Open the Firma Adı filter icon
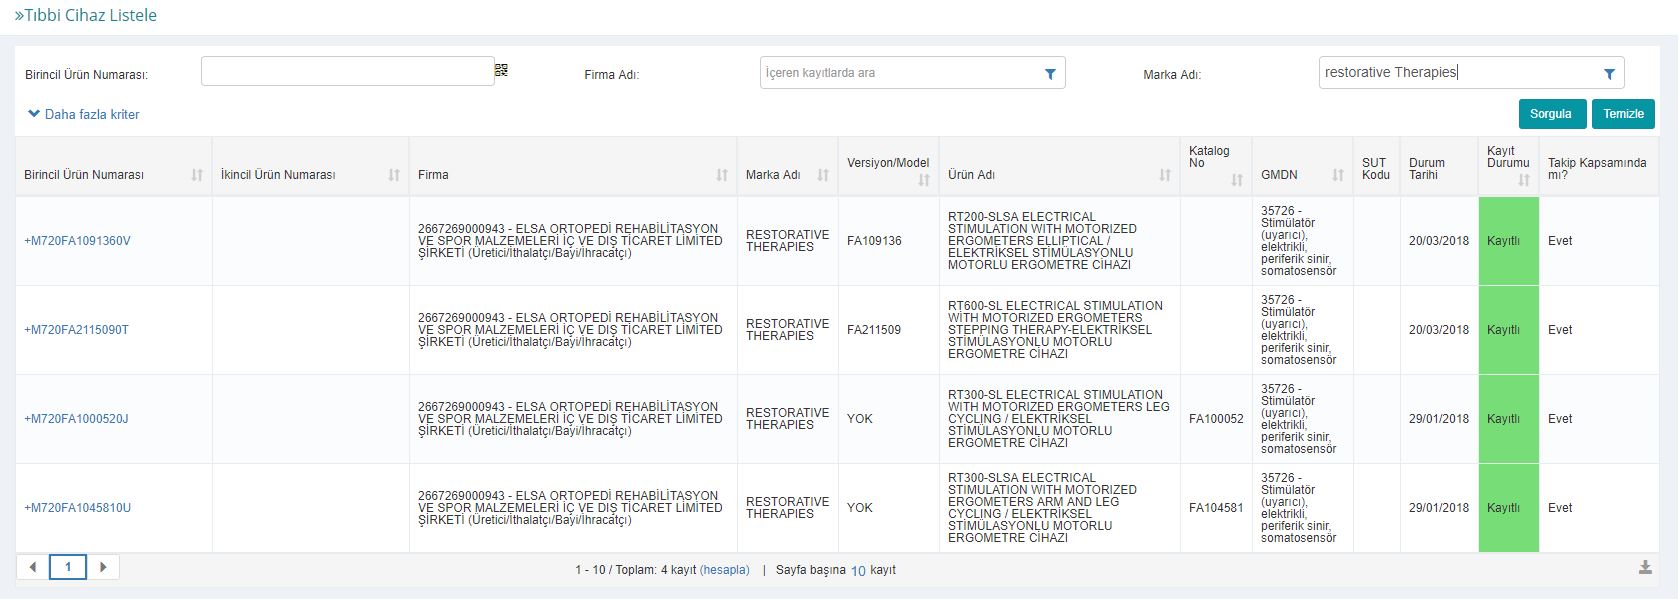 pos(1050,74)
